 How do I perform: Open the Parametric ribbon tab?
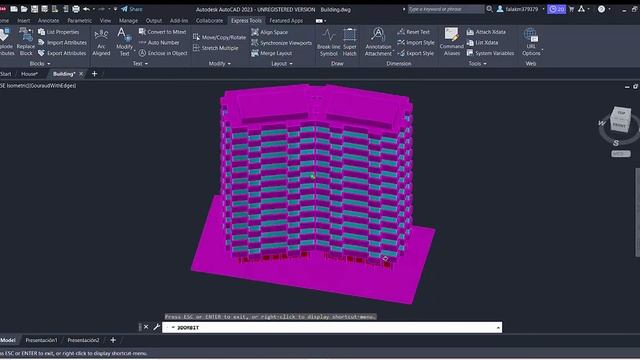[x=80, y=20]
